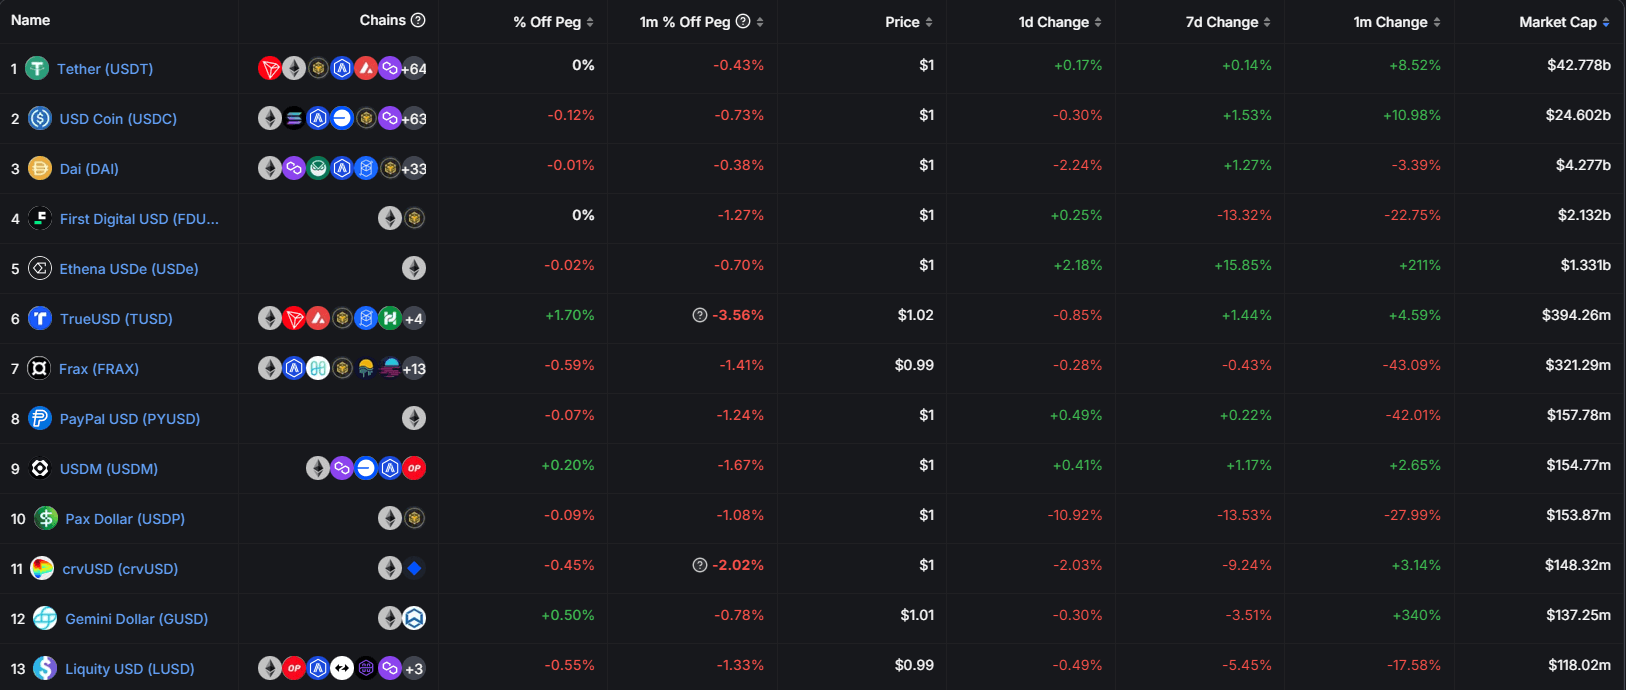Image resolution: width=1626 pixels, height=690 pixels.
Task: Sort by % Off Peg column
Action: (x=553, y=22)
